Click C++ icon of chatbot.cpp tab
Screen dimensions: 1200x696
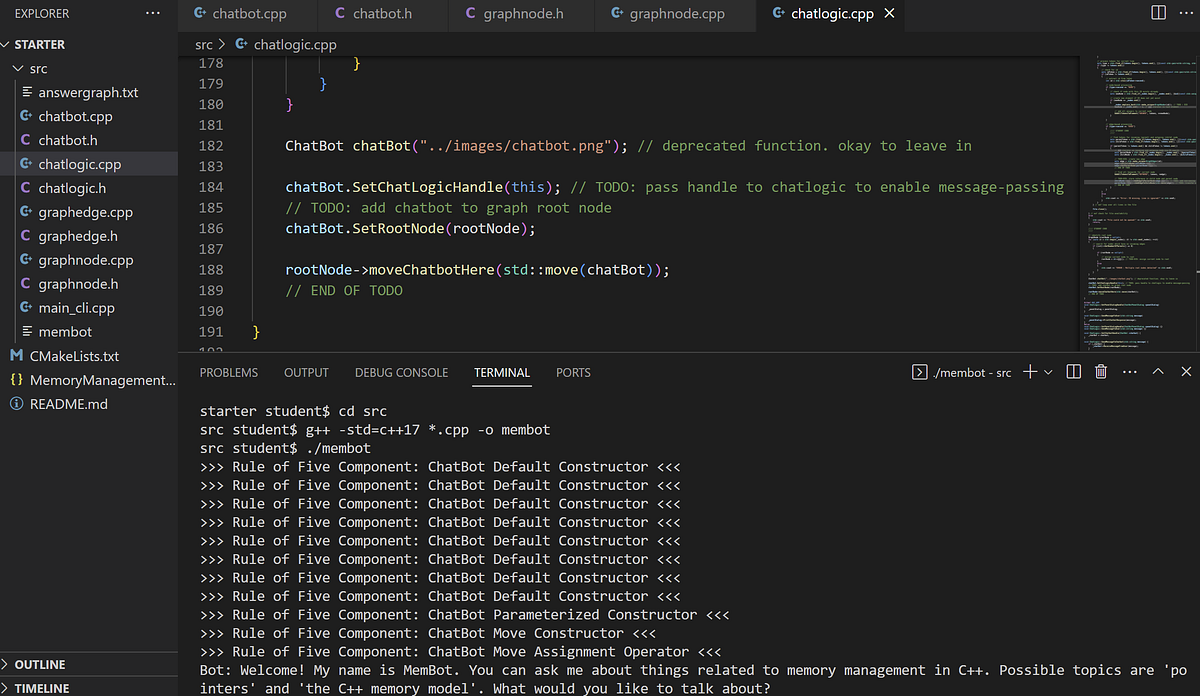[201, 14]
